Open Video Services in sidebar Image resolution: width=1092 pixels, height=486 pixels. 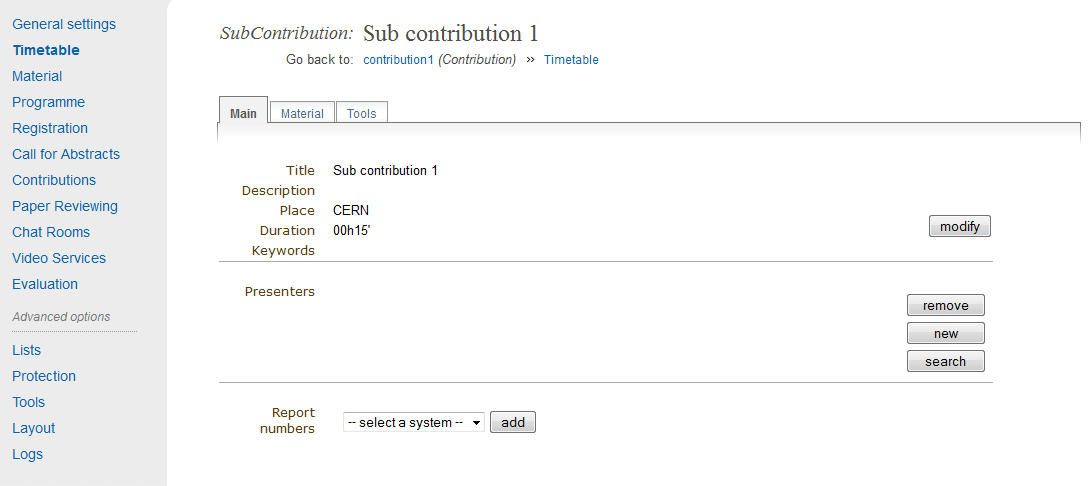tap(58, 258)
